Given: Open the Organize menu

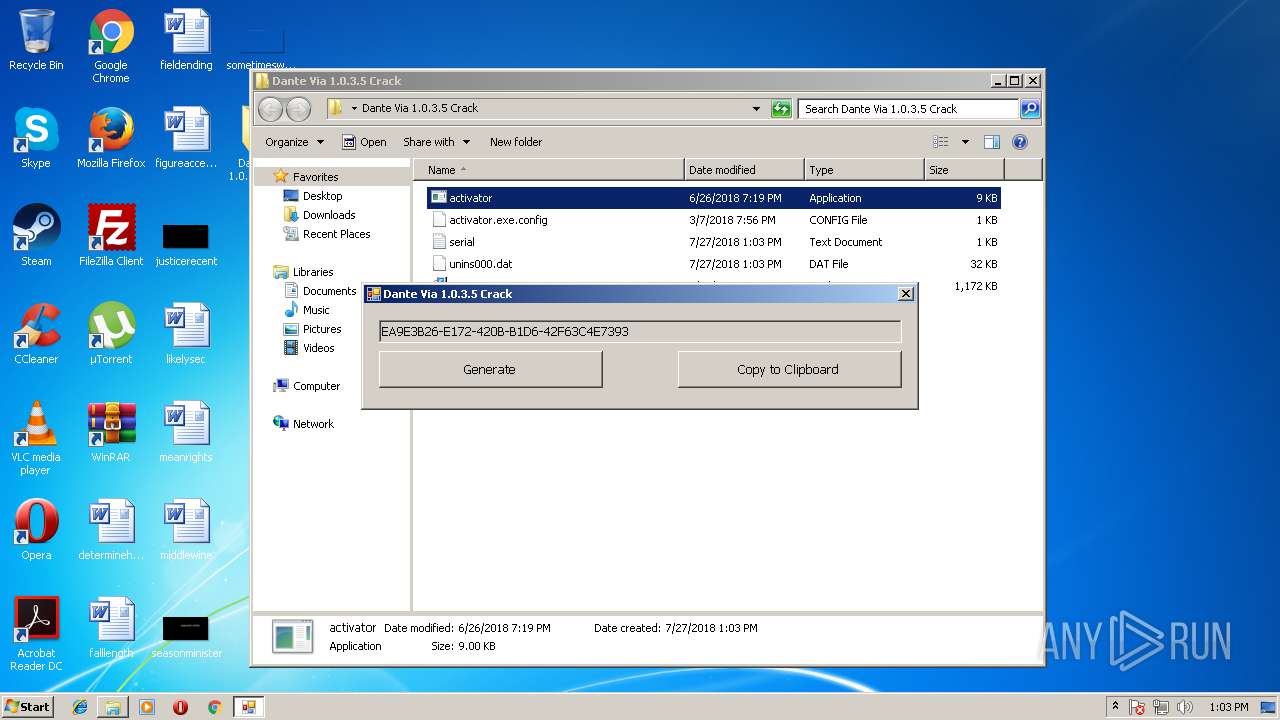Looking at the screenshot, I should click(x=294, y=142).
